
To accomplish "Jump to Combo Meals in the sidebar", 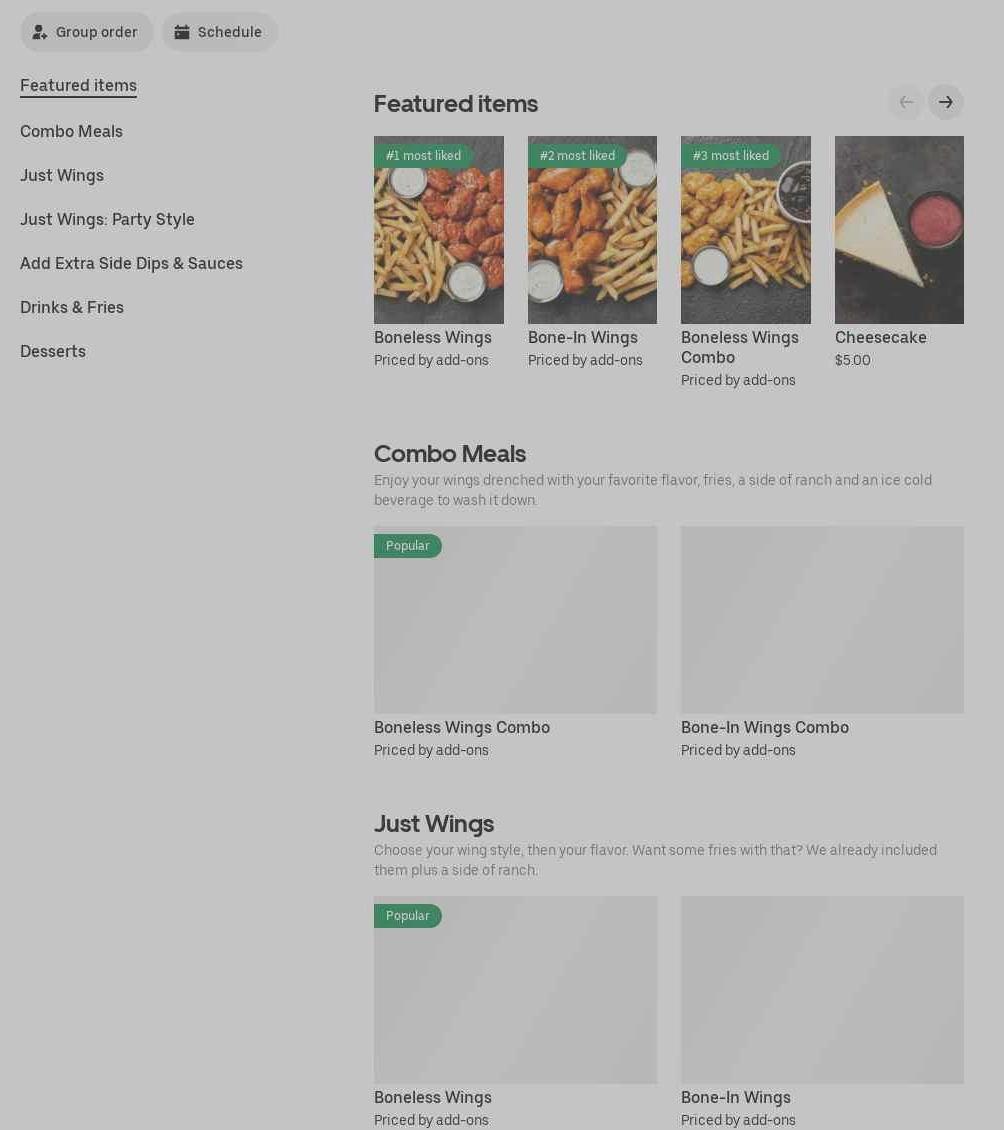I will pyautogui.click(x=71, y=131).
